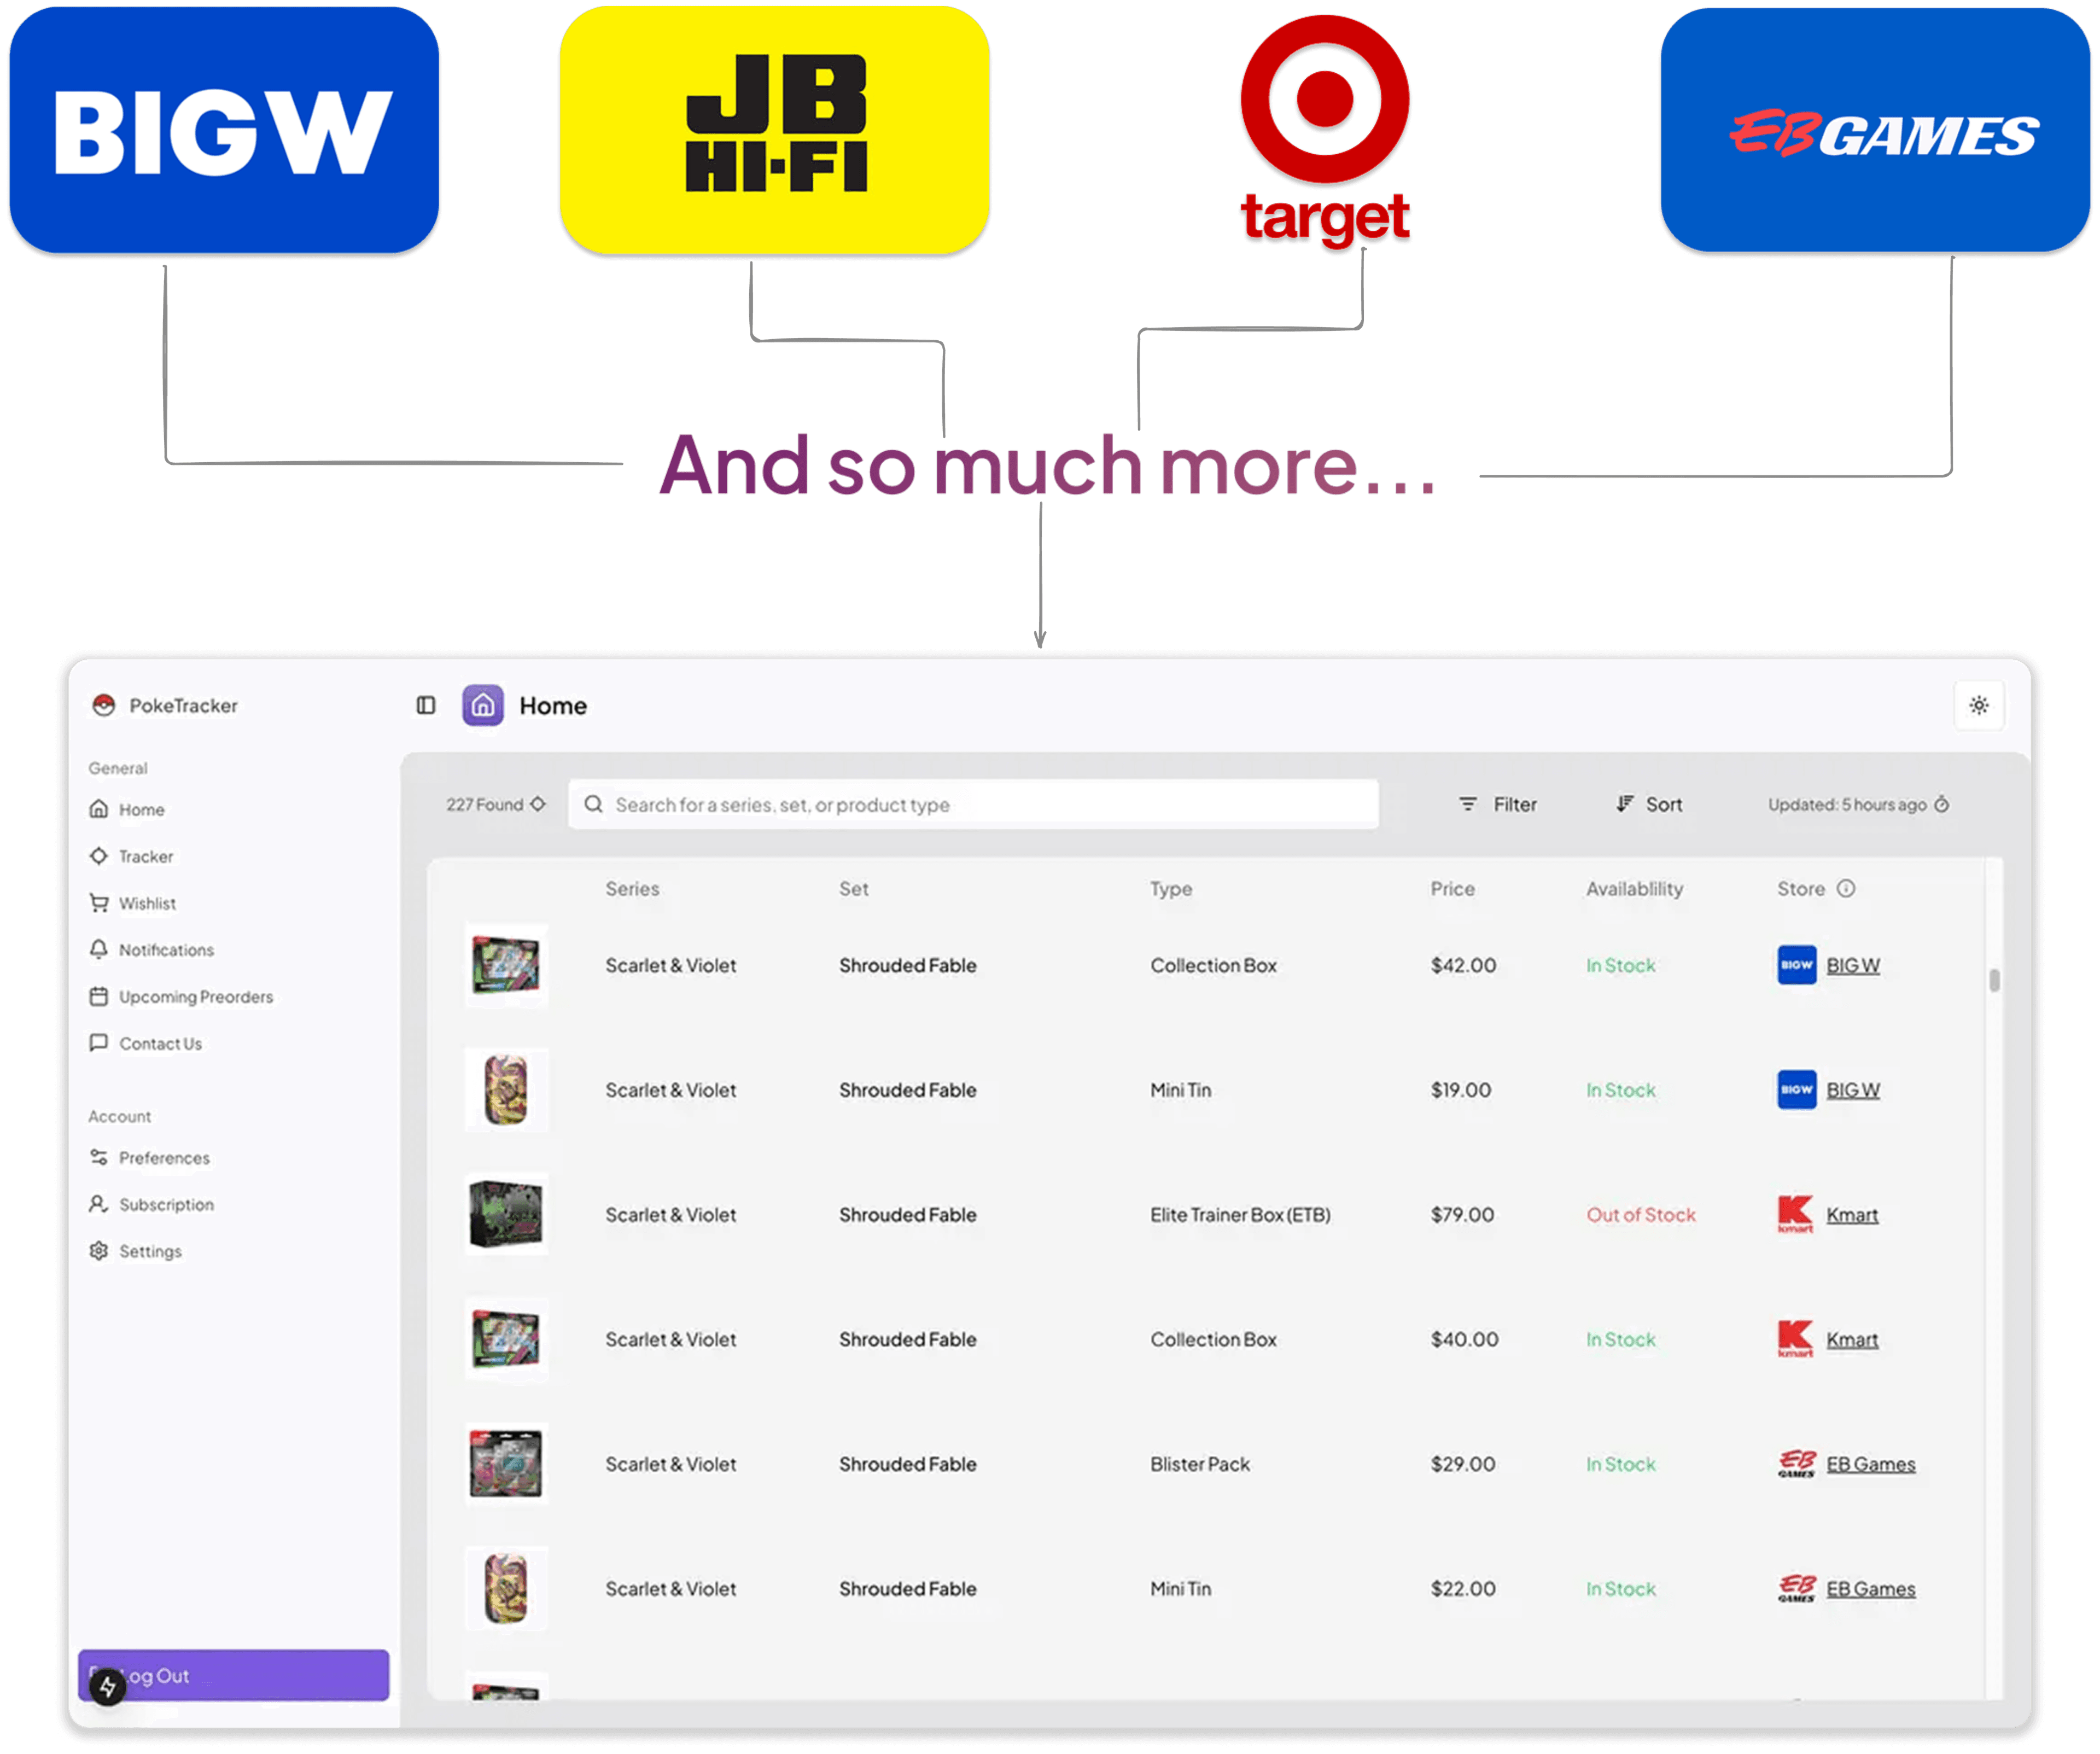
Task: Click the Elite Trainer Box (ETB) type cell
Action: pos(1240,1216)
